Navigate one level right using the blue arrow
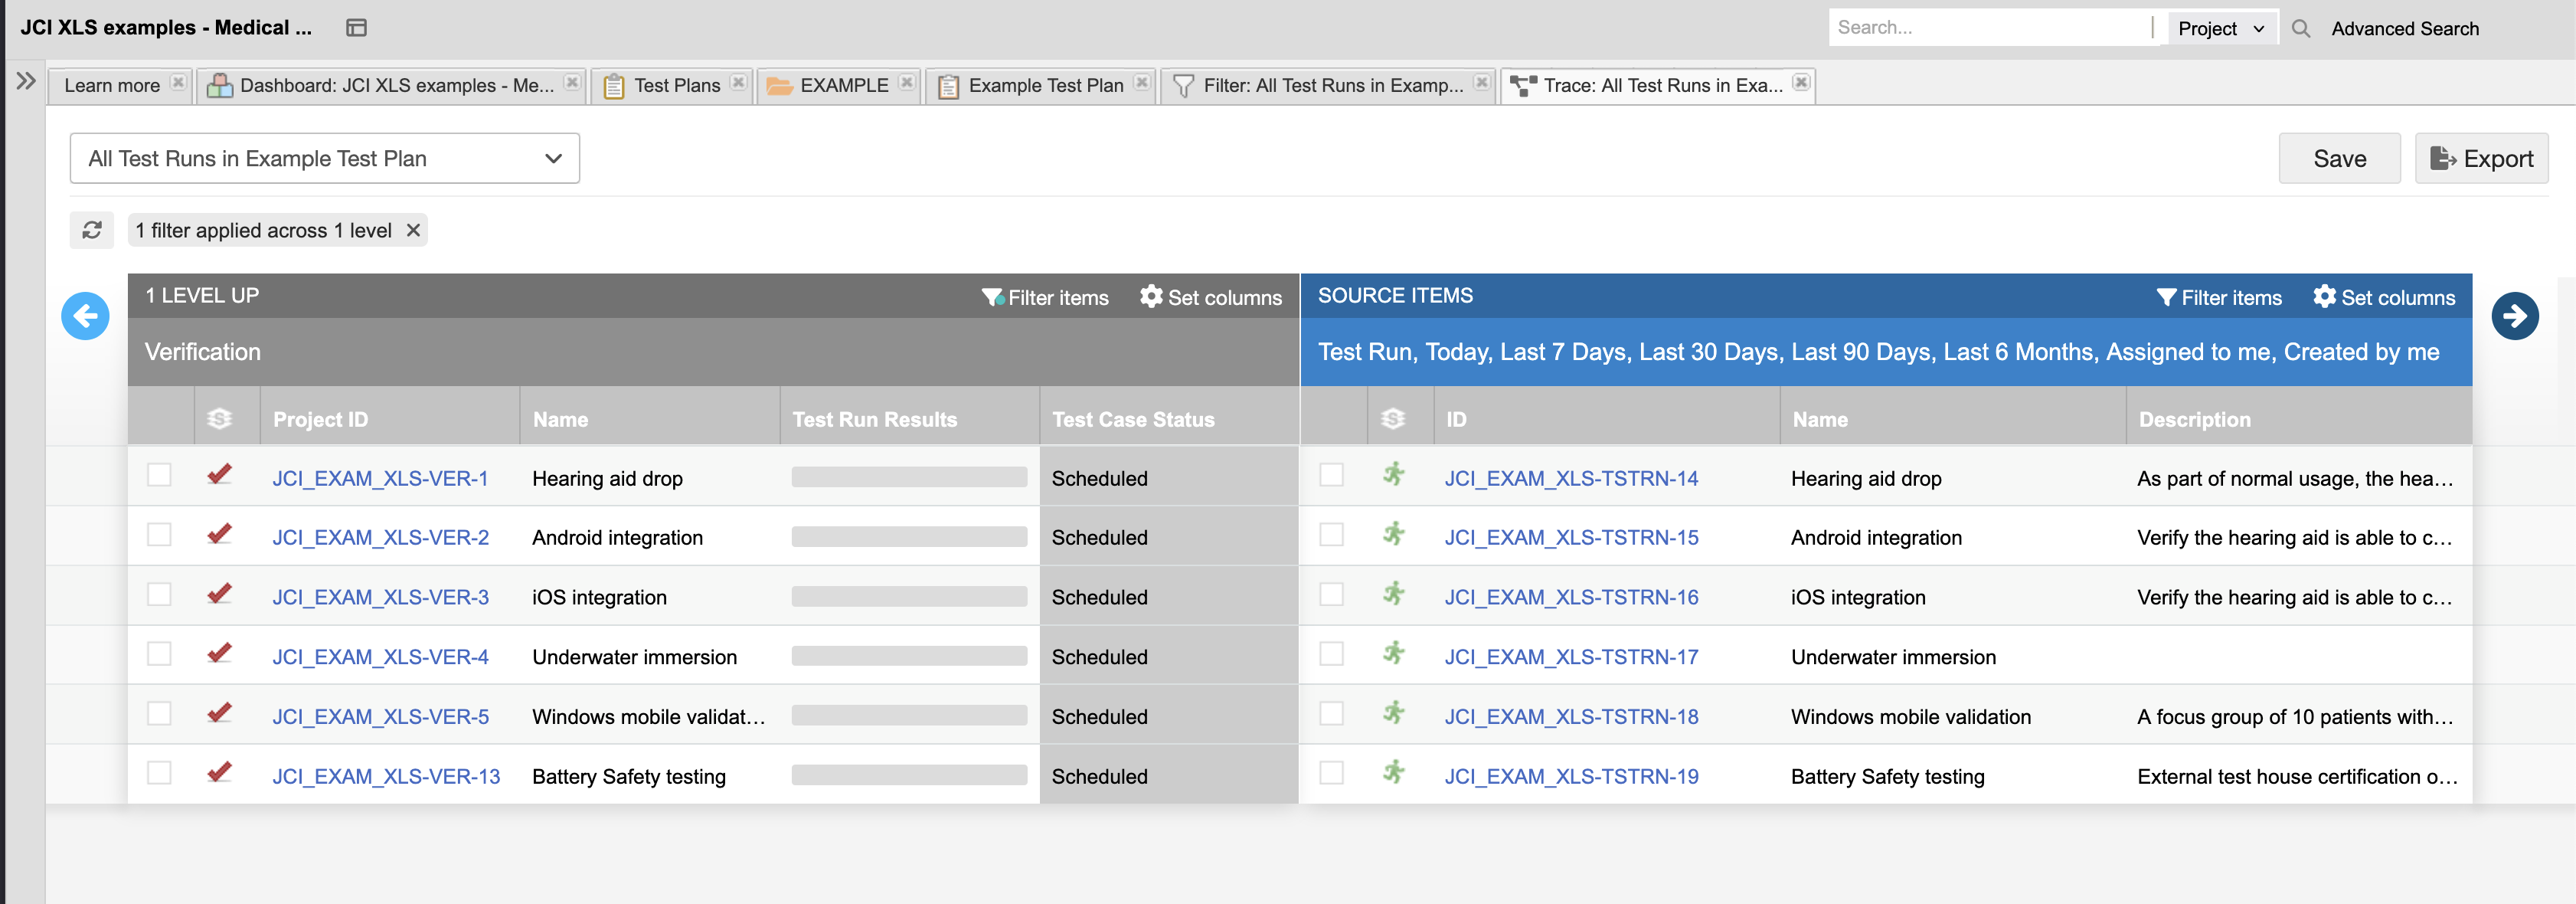Screen dimensions: 2576x904 [x=2516, y=316]
